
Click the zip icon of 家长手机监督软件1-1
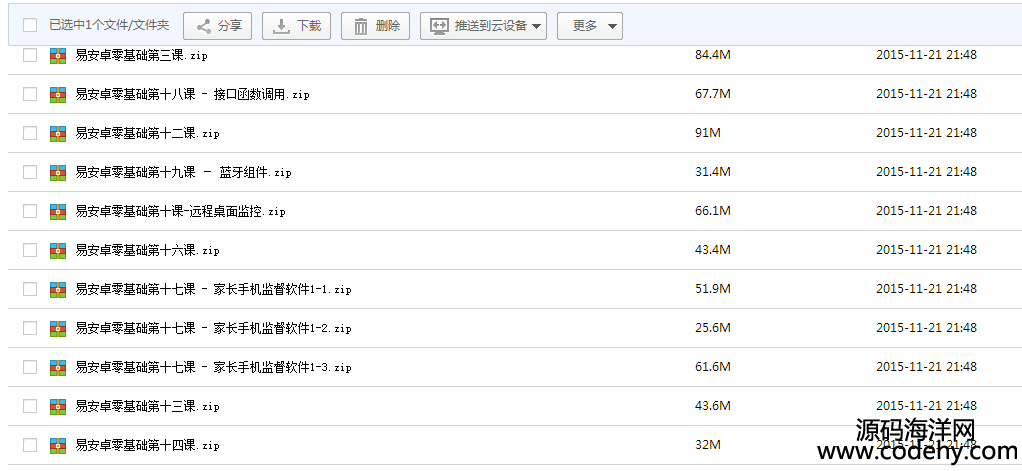point(58,289)
